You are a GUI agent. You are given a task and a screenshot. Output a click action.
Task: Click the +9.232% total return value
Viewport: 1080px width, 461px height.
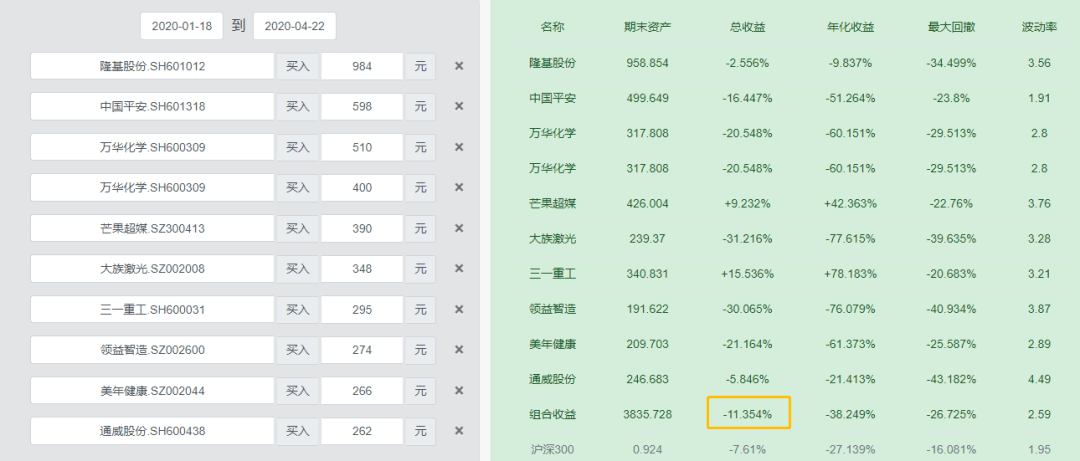pos(747,203)
